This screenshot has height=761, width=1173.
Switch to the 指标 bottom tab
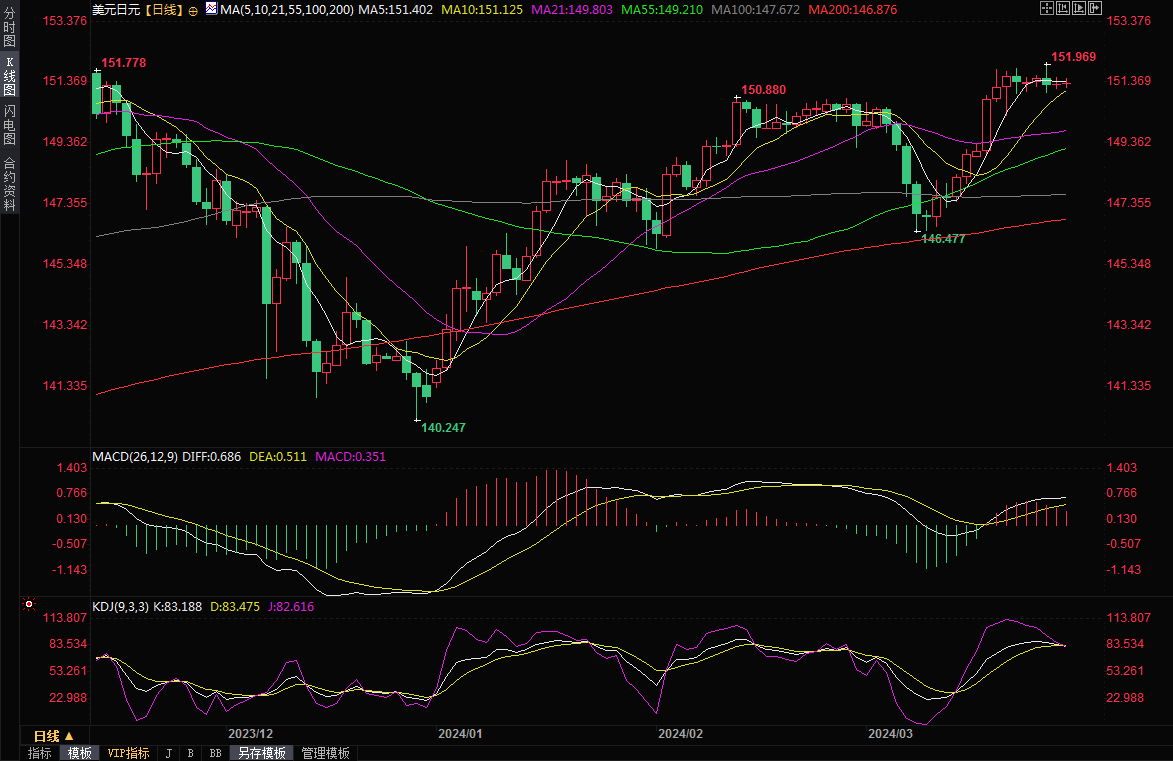click(x=40, y=754)
